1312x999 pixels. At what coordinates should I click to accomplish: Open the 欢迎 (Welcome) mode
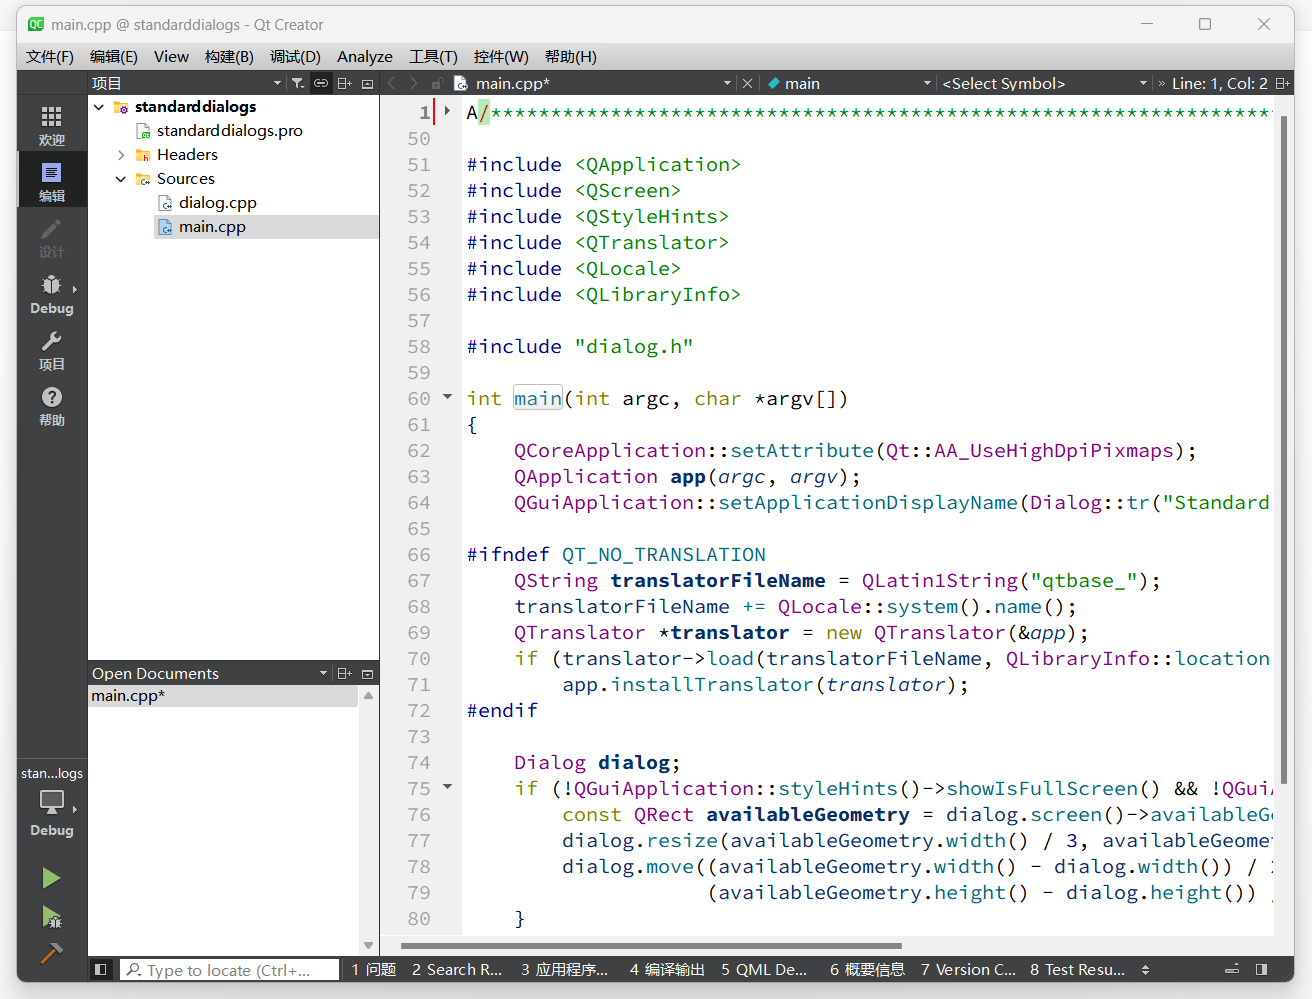tap(51, 124)
